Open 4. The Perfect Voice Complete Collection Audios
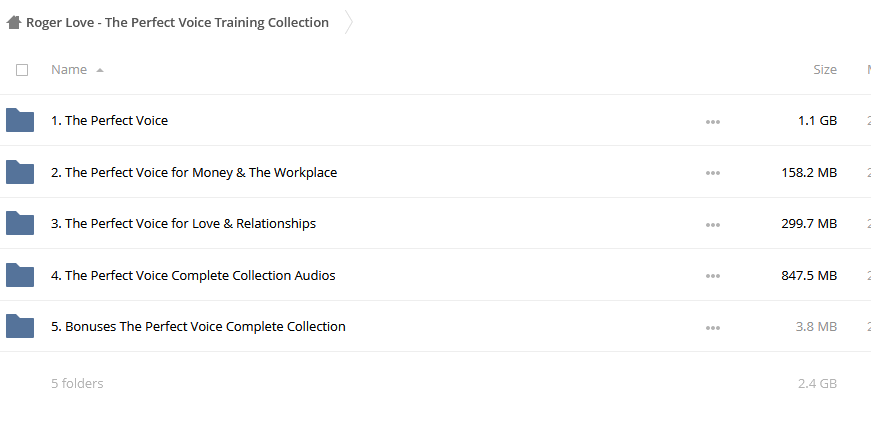This screenshot has height=434, width=871. [x=193, y=275]
